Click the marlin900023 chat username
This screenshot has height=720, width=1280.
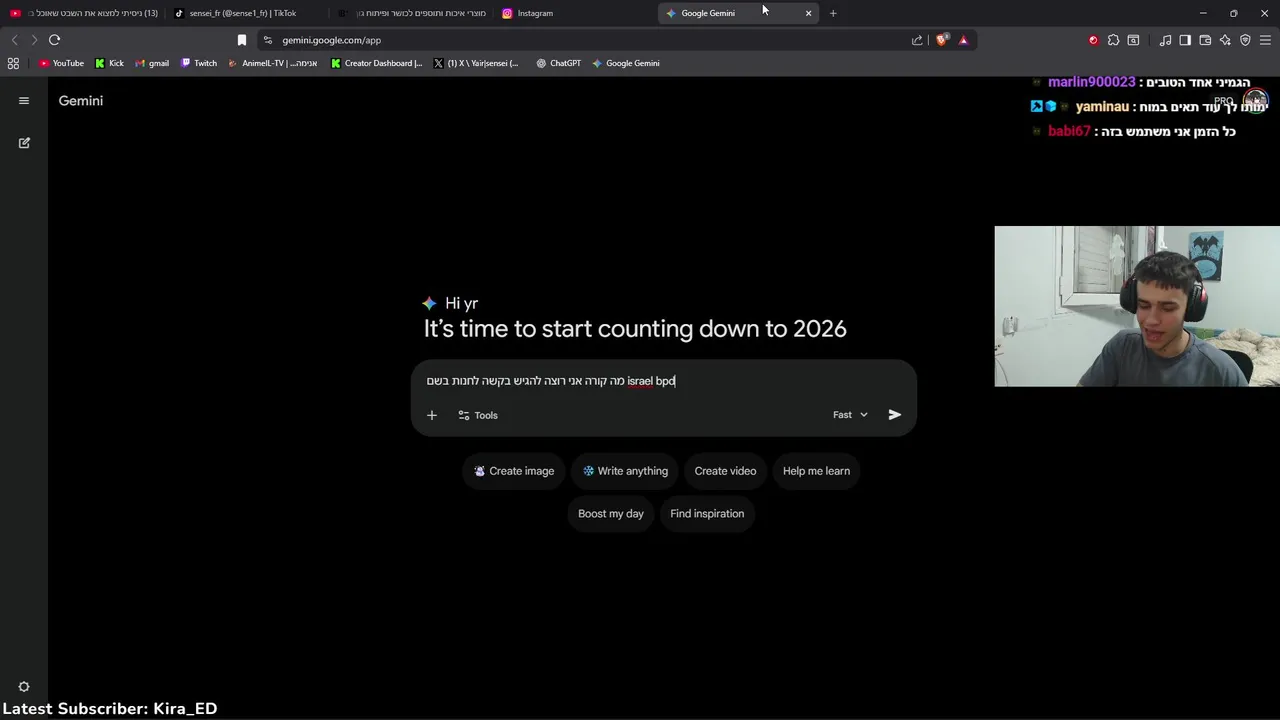coord(1091,82)
